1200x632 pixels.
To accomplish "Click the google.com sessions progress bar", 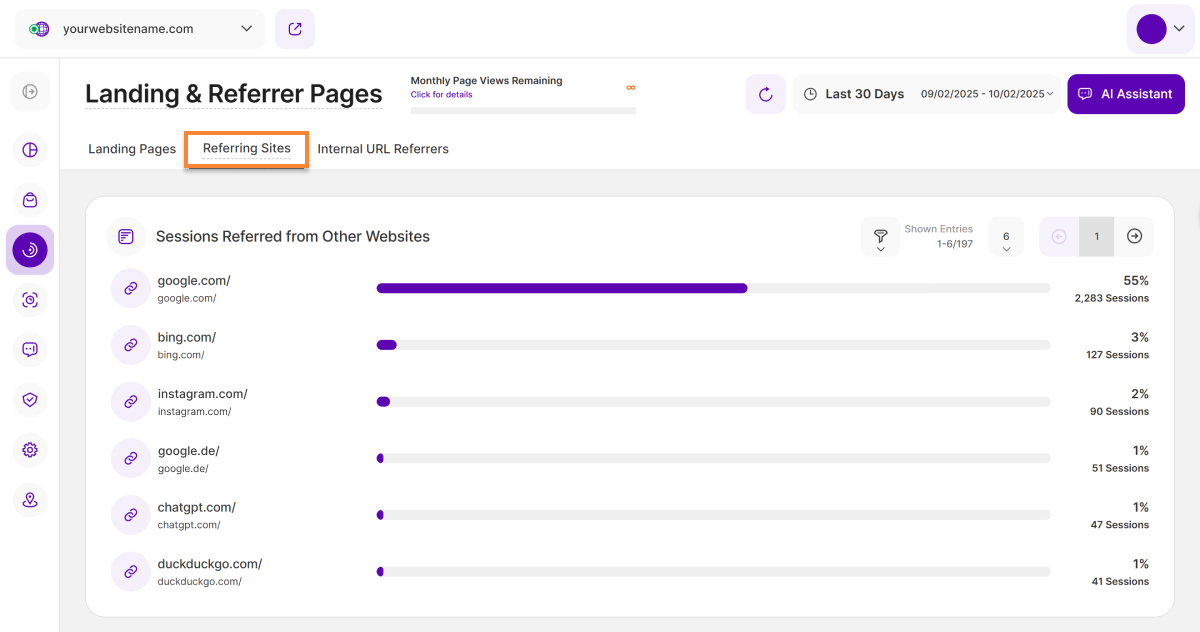I will [712, 288].
